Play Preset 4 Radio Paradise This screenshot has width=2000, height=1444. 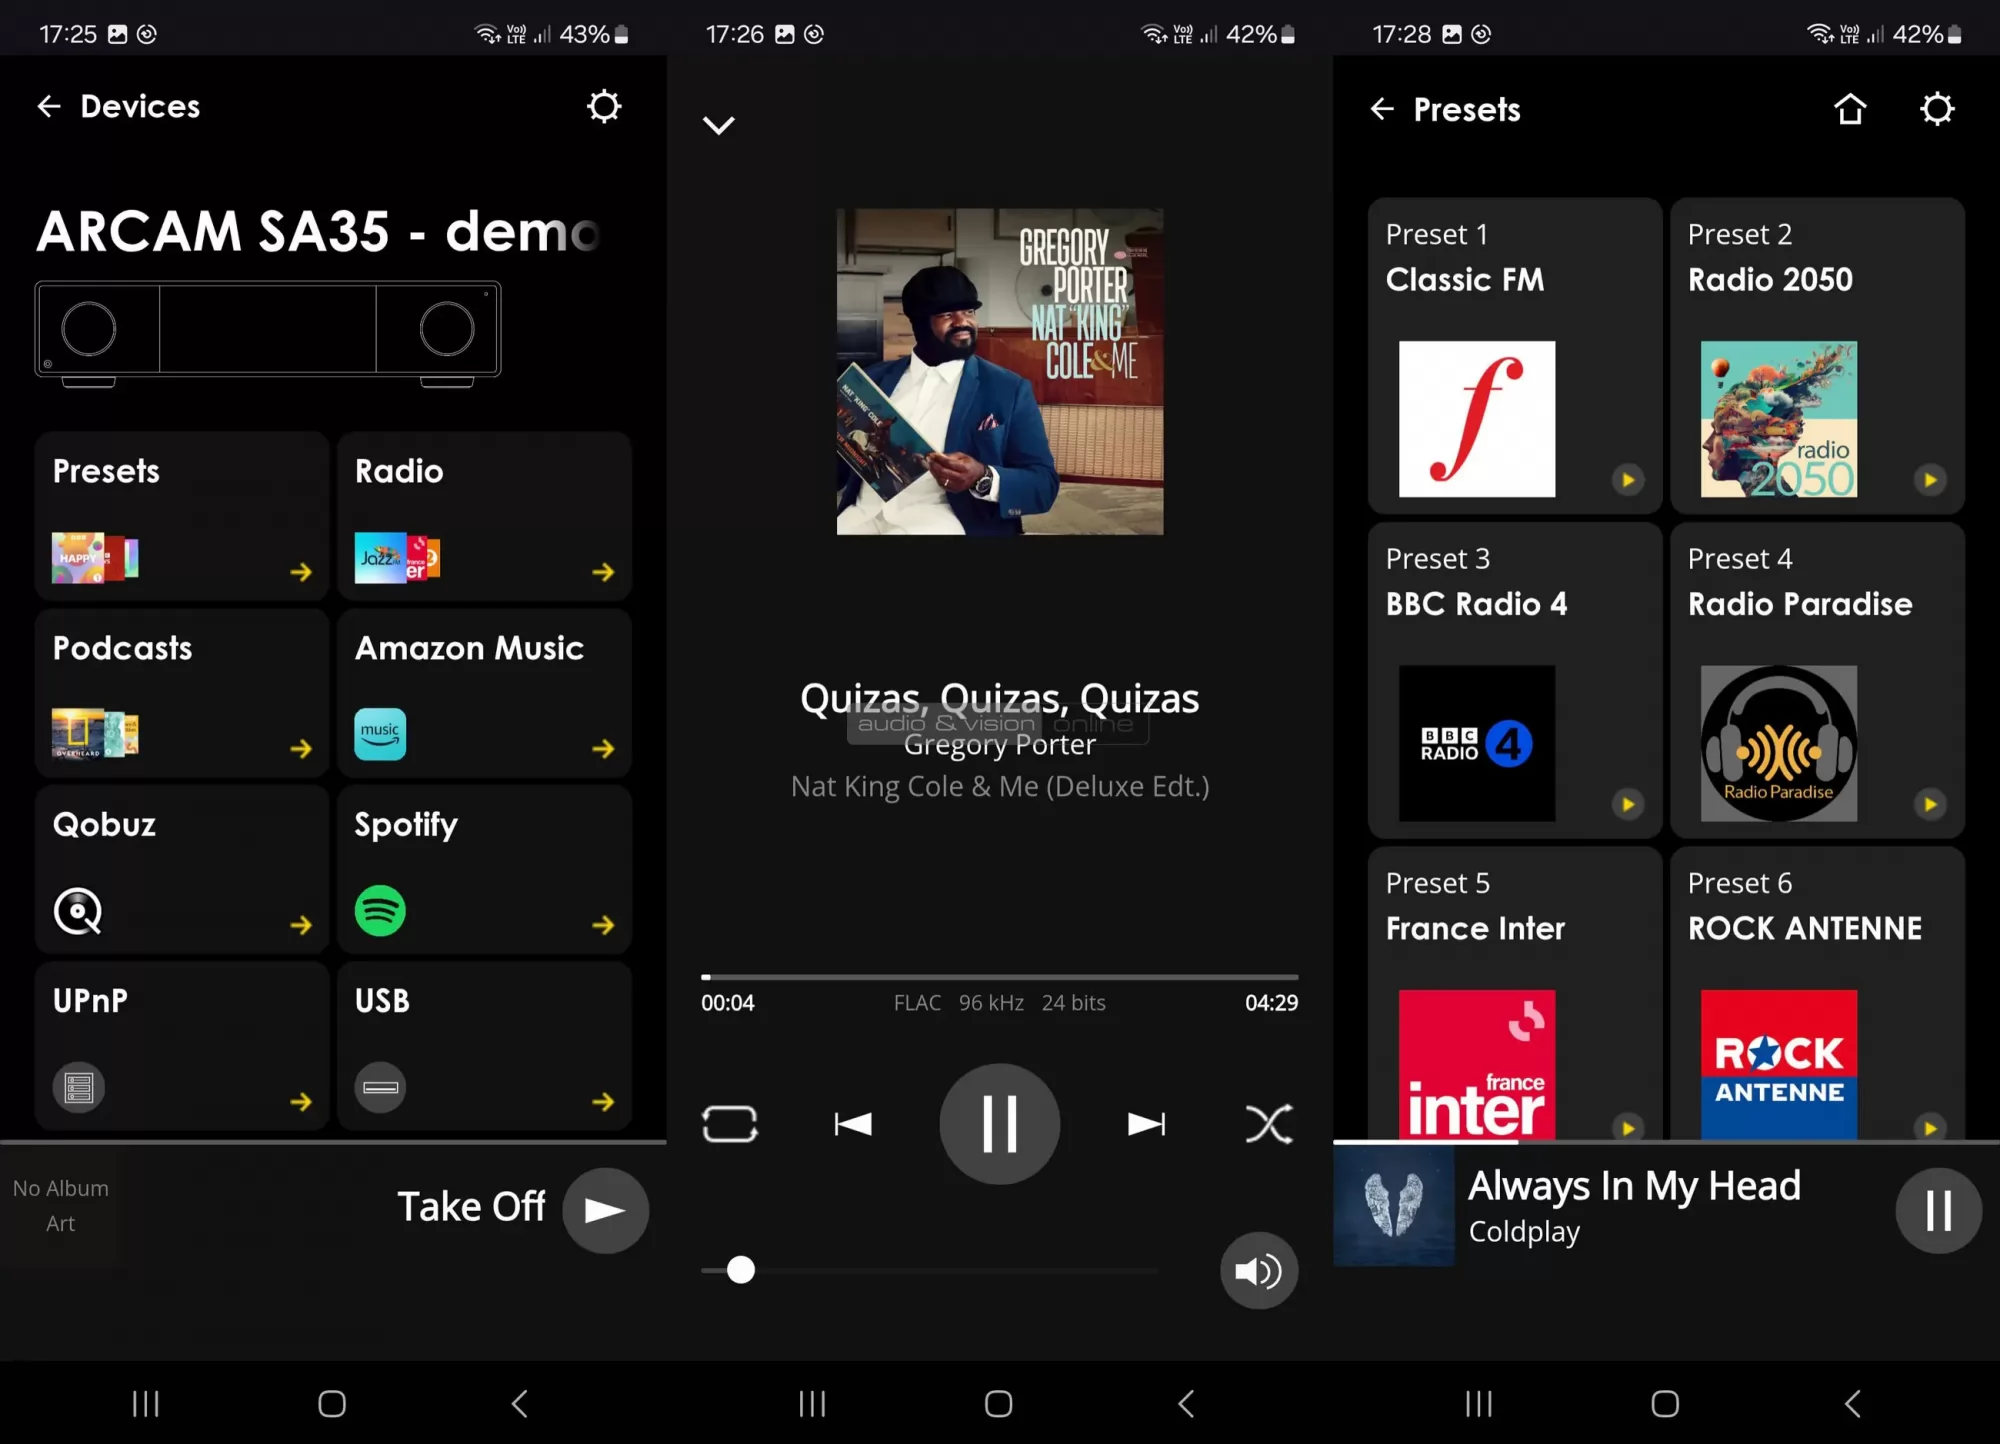[x=1930, y=804]
